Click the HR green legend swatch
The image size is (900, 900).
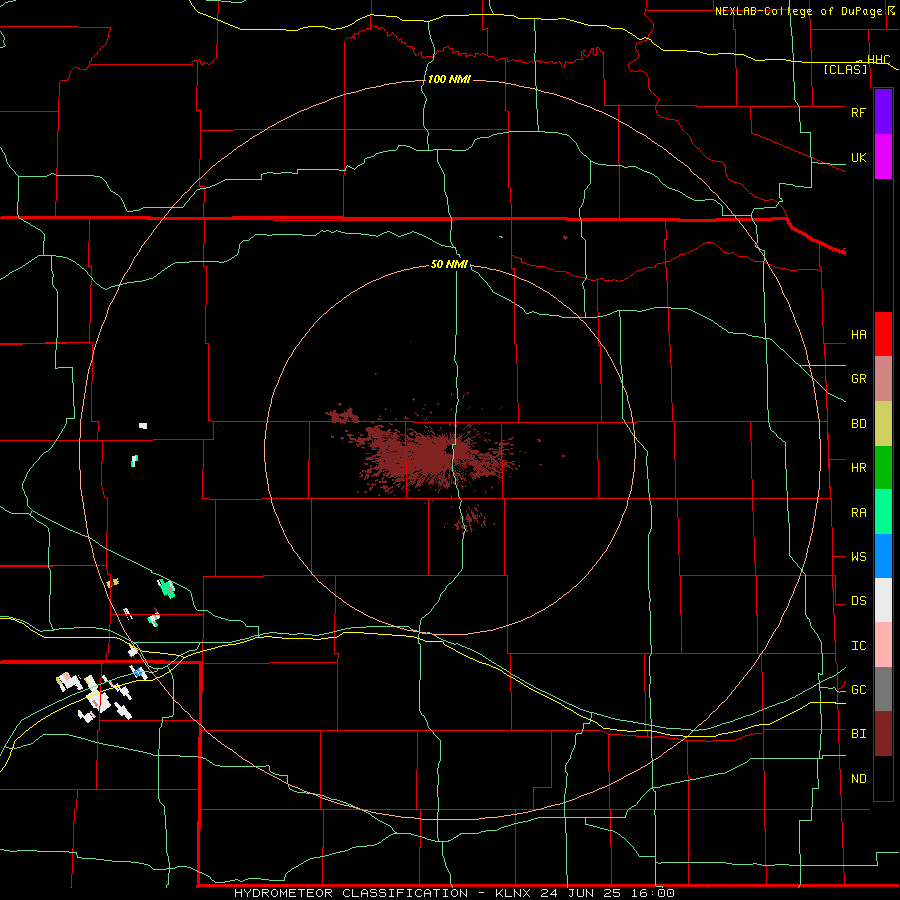click(x=883, y=468)
